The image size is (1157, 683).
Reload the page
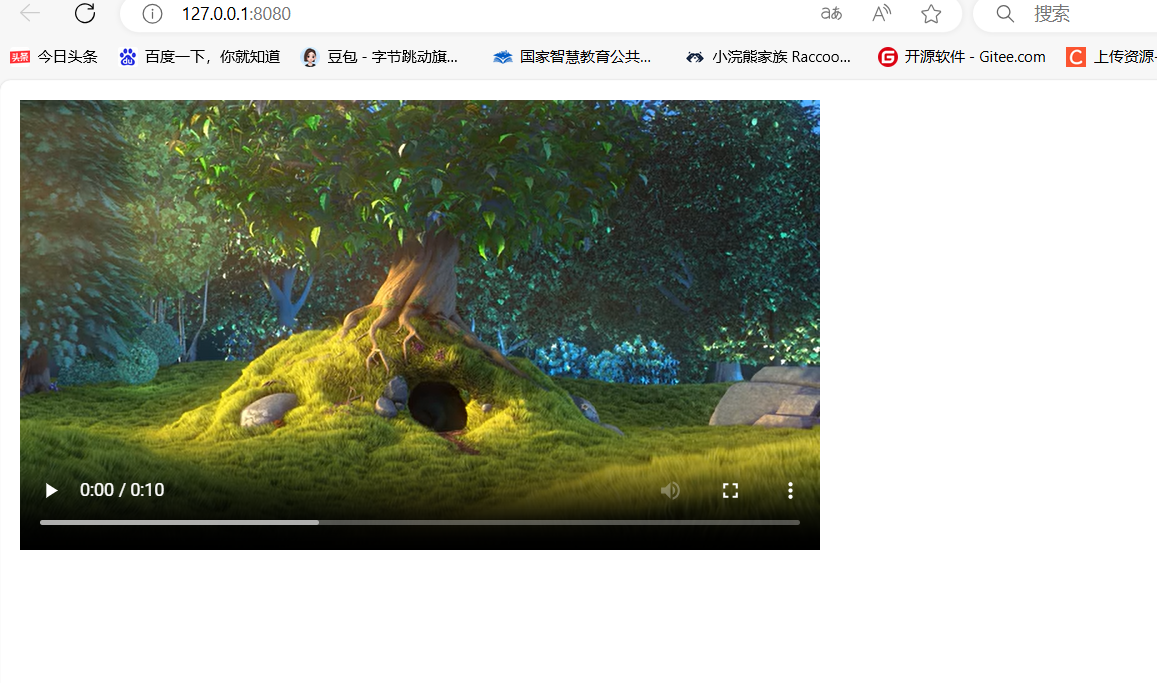tap(85, 13)
